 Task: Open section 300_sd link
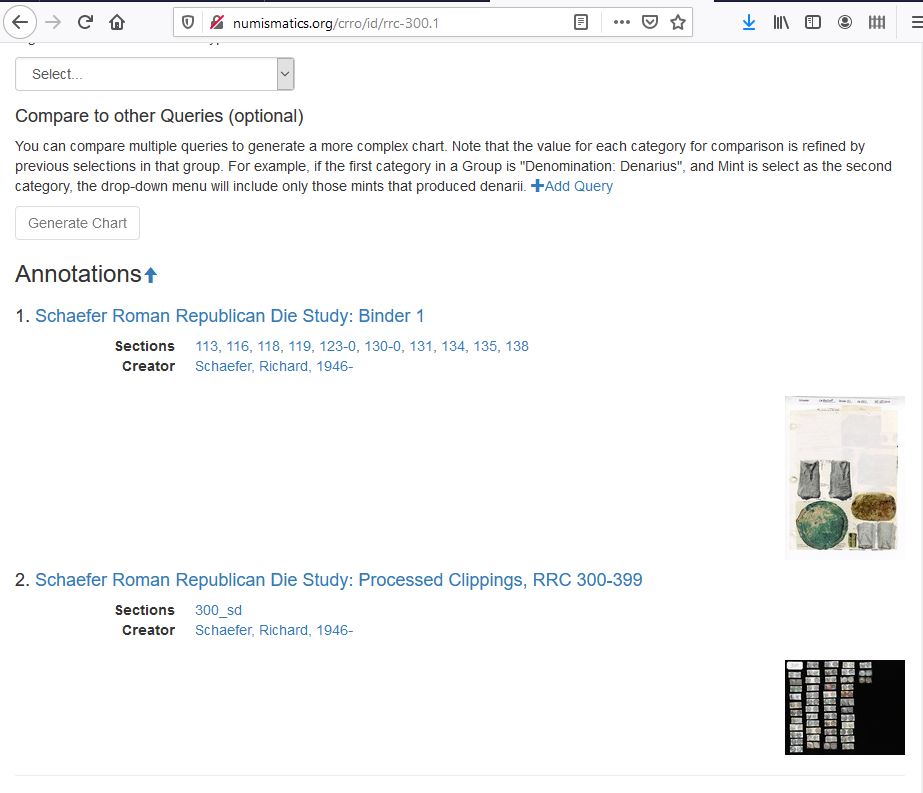click(218, 610)
